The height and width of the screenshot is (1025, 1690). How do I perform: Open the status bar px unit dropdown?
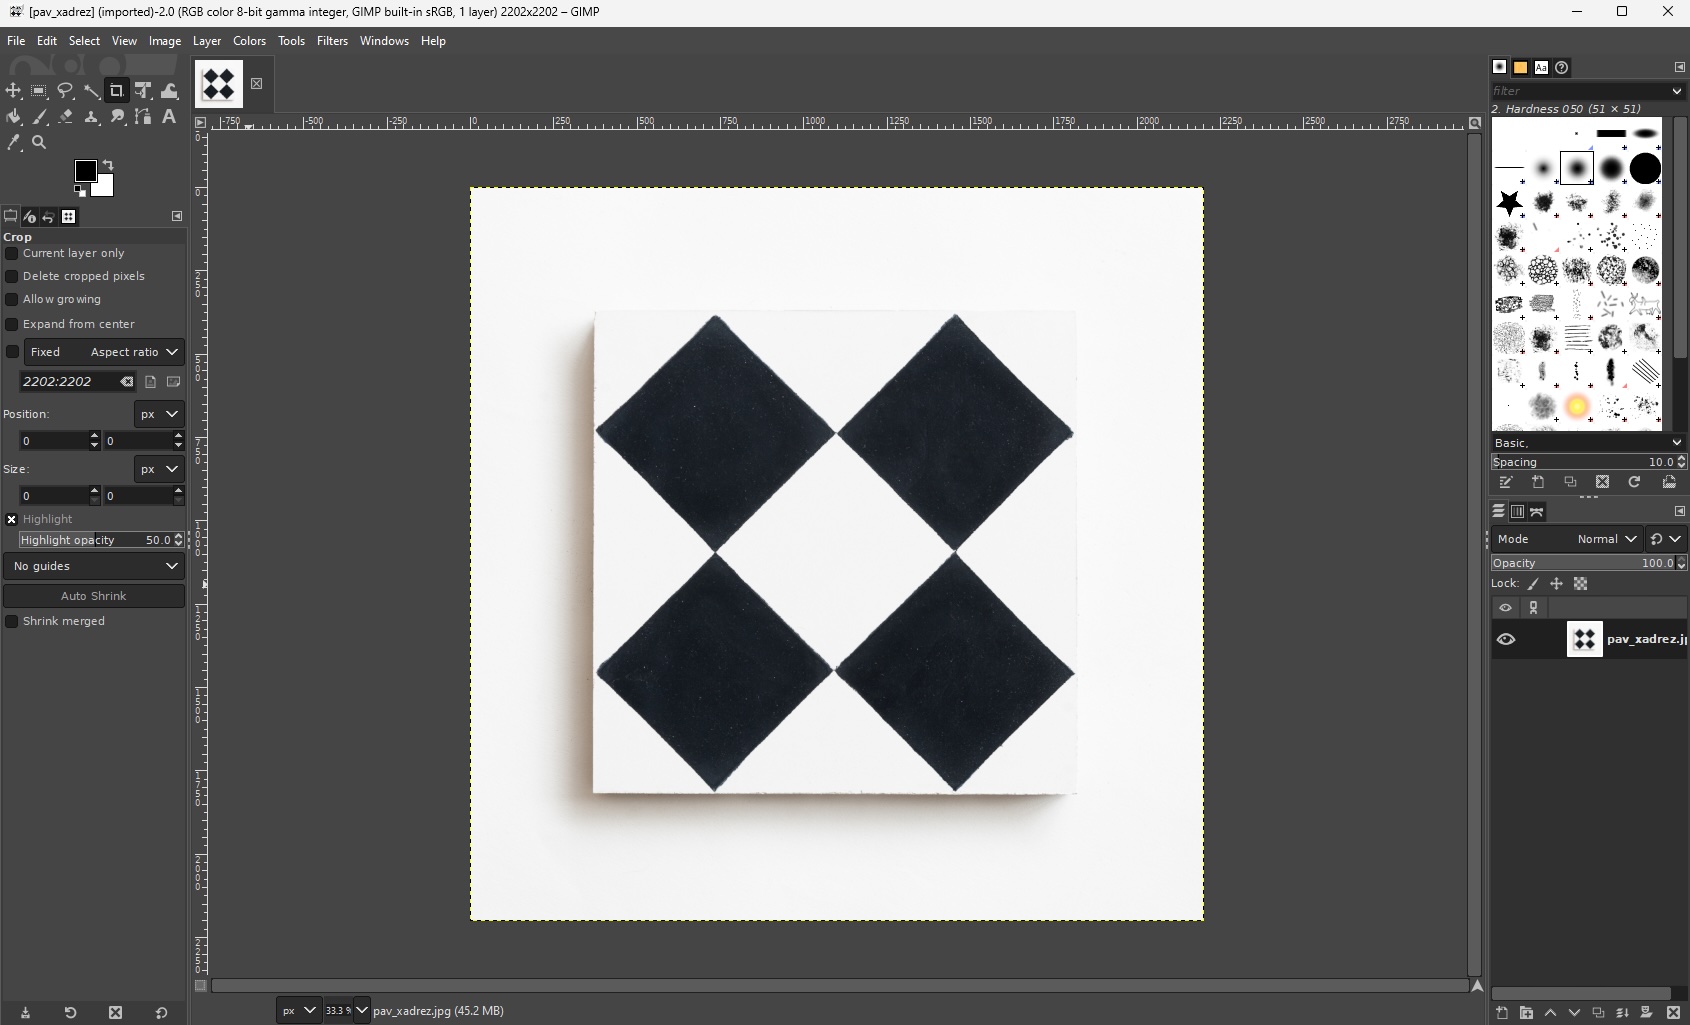point(299,1011)
